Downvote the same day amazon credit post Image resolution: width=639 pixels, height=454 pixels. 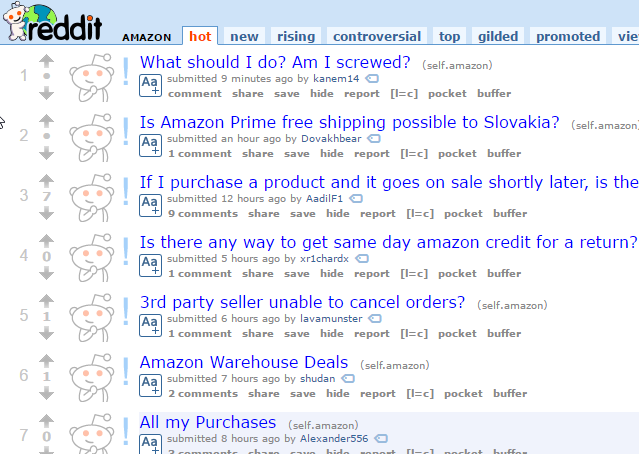pos(46,273)
